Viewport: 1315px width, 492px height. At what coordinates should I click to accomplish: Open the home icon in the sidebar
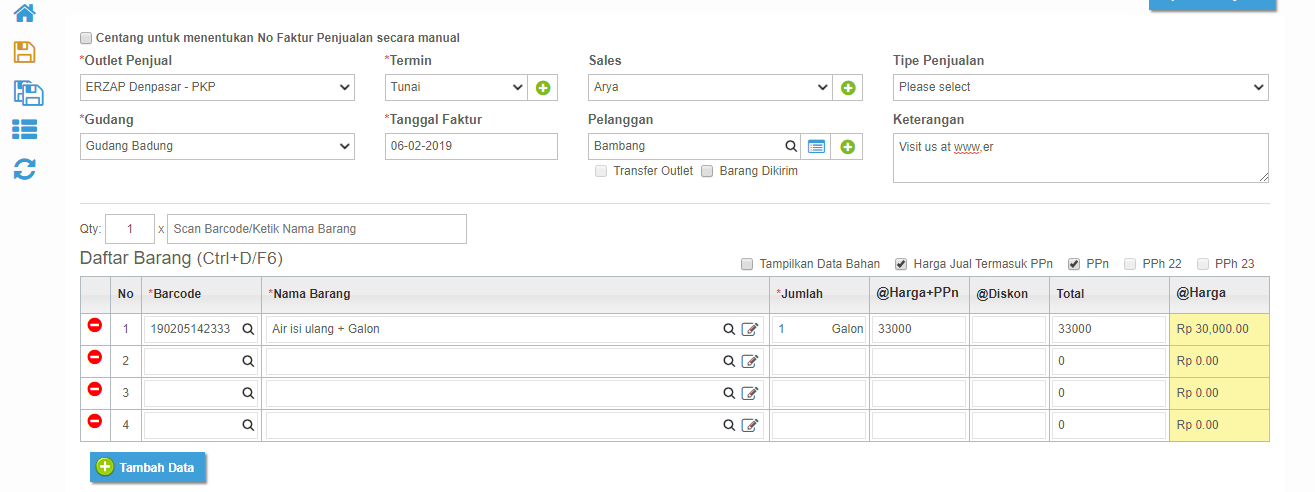click(24, 13)
